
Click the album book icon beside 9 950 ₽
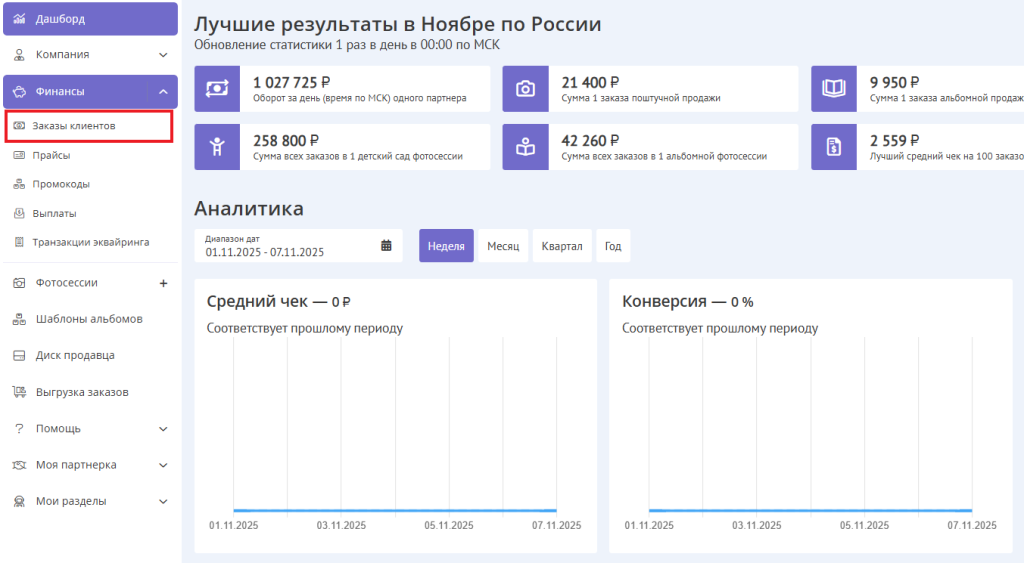pyautogui.click(x=833, y=89)
